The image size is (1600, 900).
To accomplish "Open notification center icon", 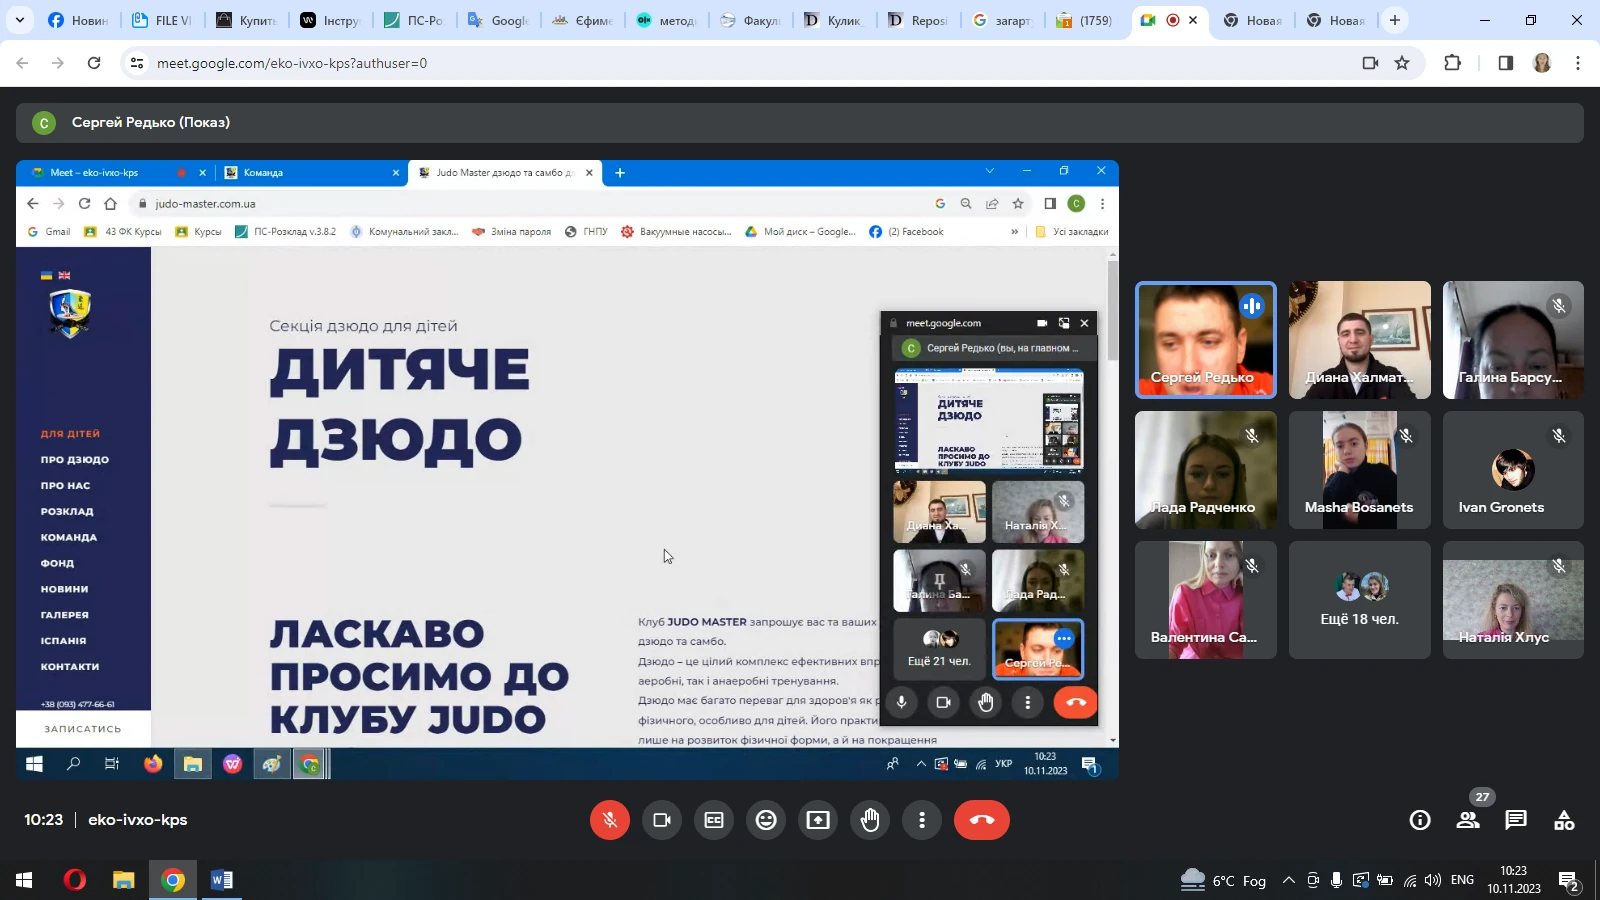I will click(1569, 881).
